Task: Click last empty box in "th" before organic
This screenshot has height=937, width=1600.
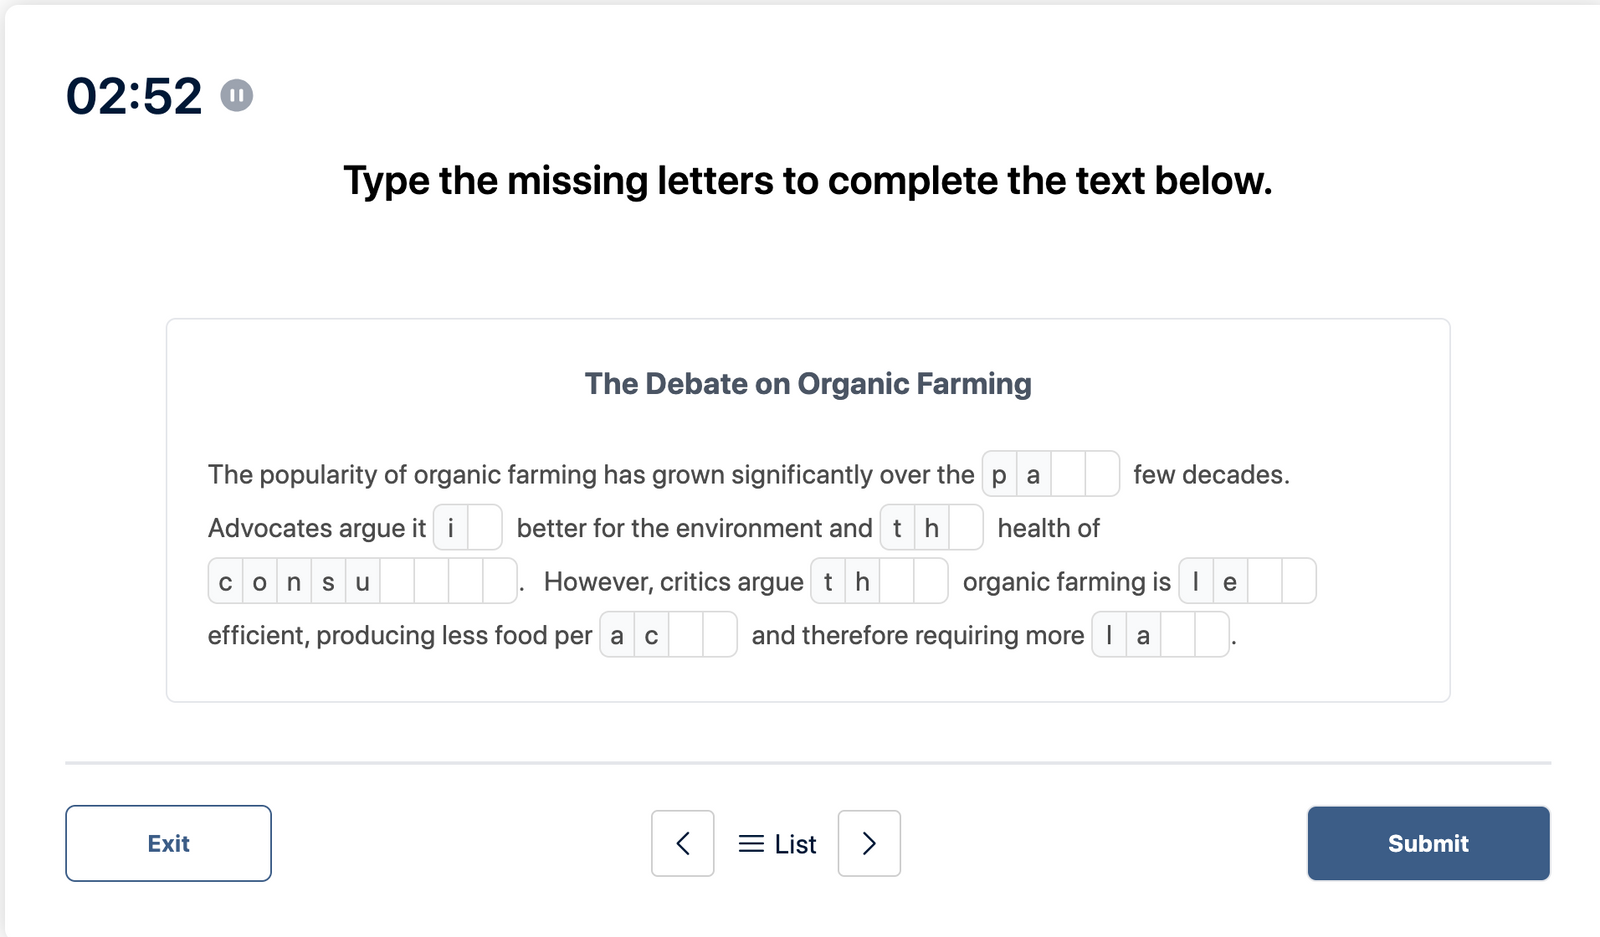Action: click(x=930, y=582)
